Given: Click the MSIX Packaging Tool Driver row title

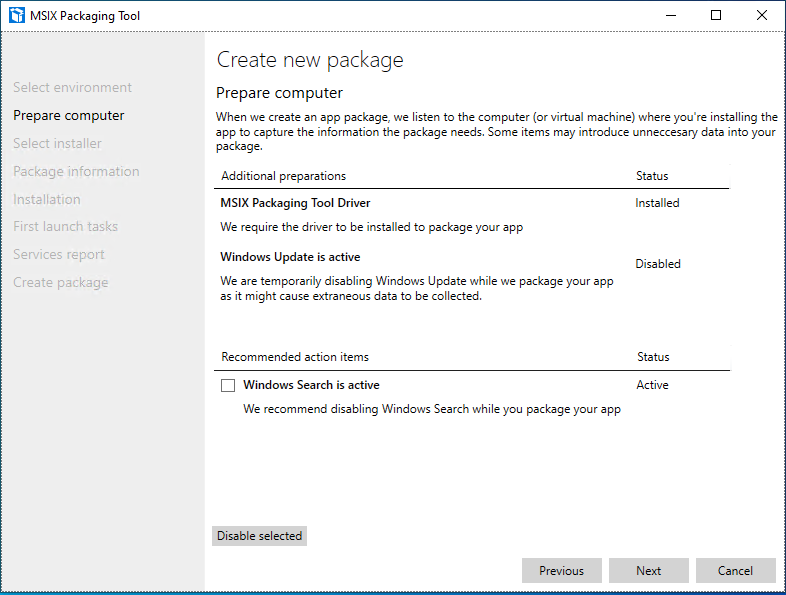Looking at the screenshot, I should click(295, 203).
